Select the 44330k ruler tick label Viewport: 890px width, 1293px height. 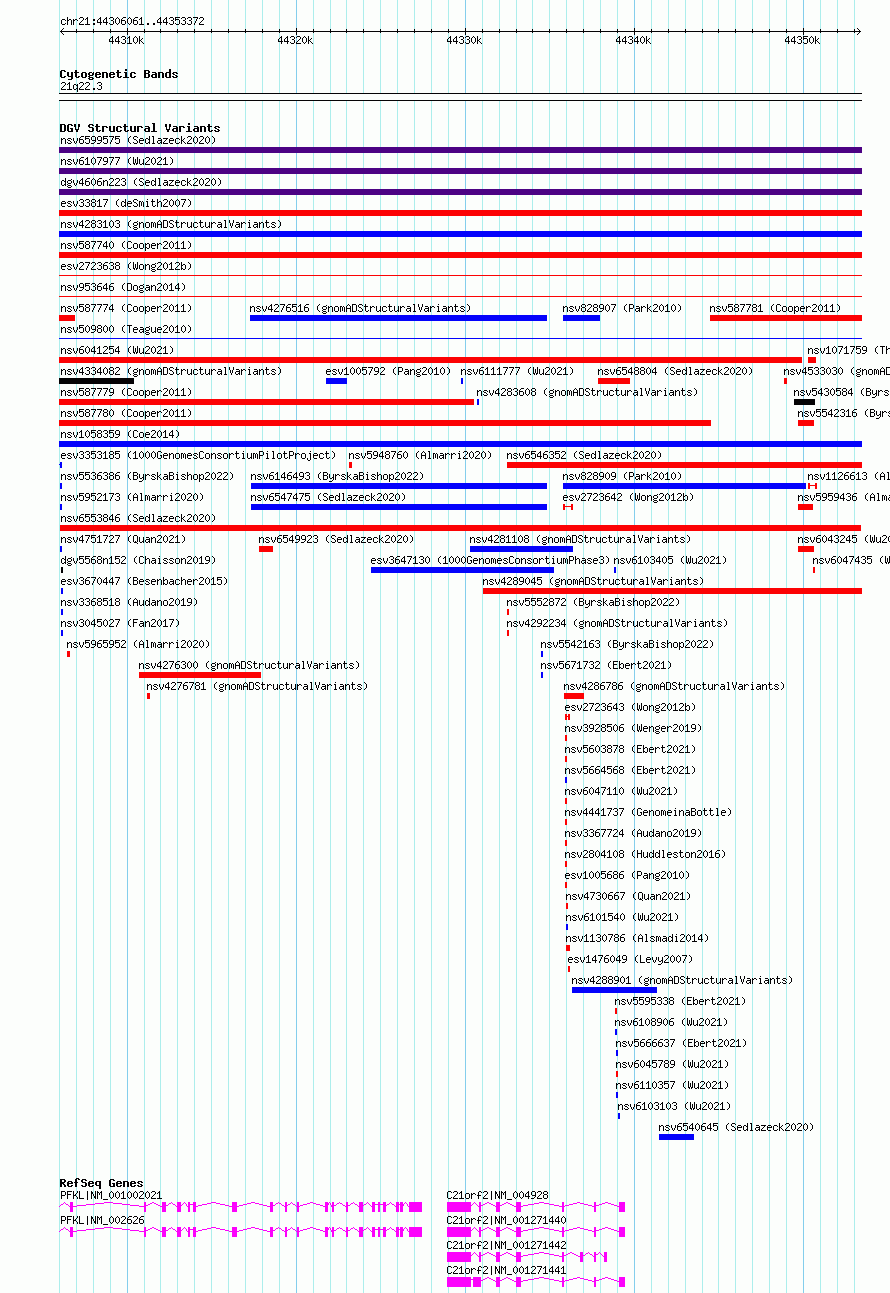click(x=464, y=40)
